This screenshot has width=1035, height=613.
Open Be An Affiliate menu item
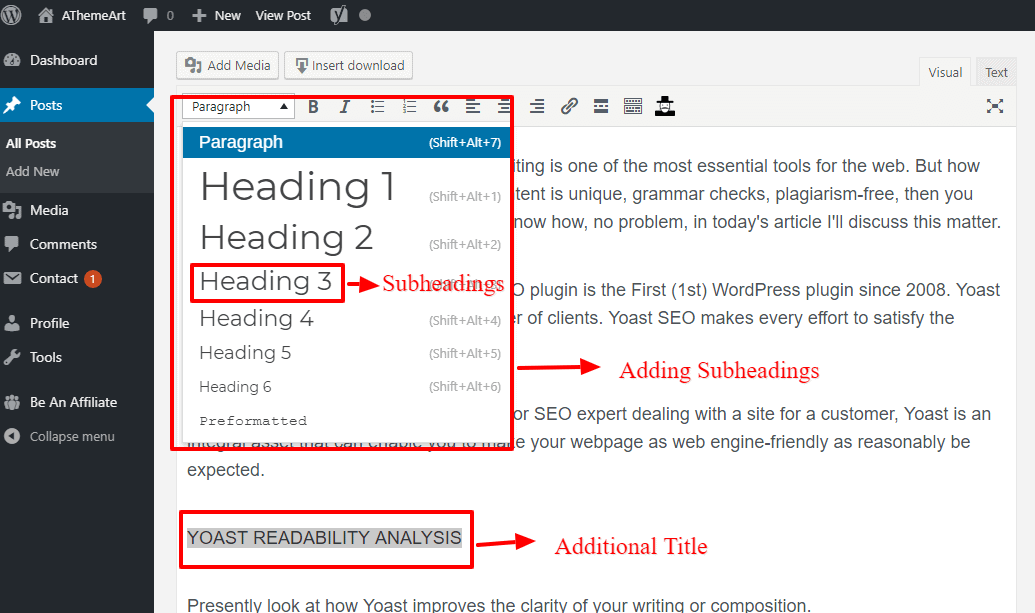point(73,402)
